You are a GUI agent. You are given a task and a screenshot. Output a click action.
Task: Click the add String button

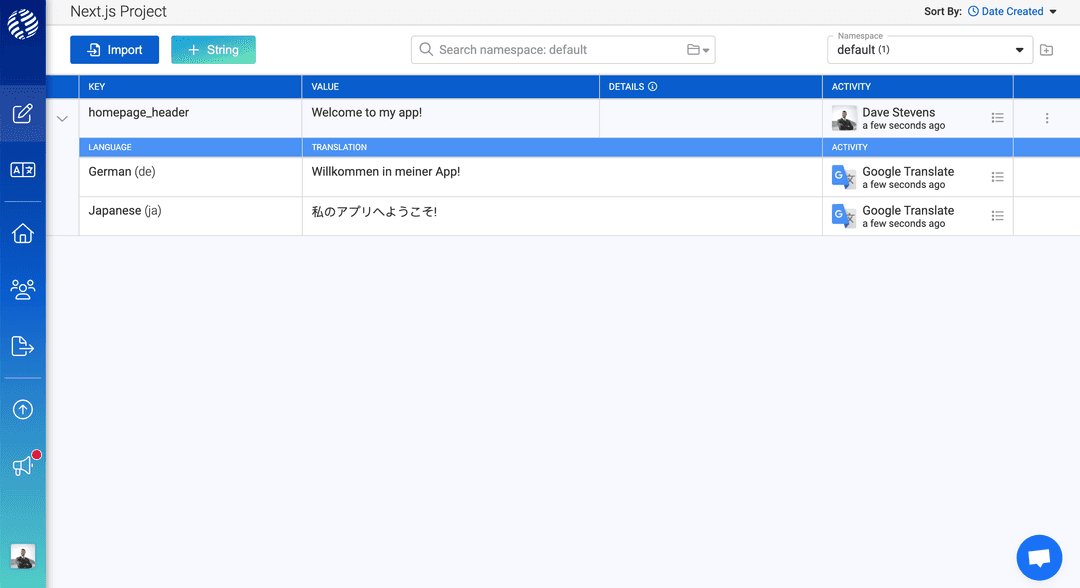pos(214,50)
